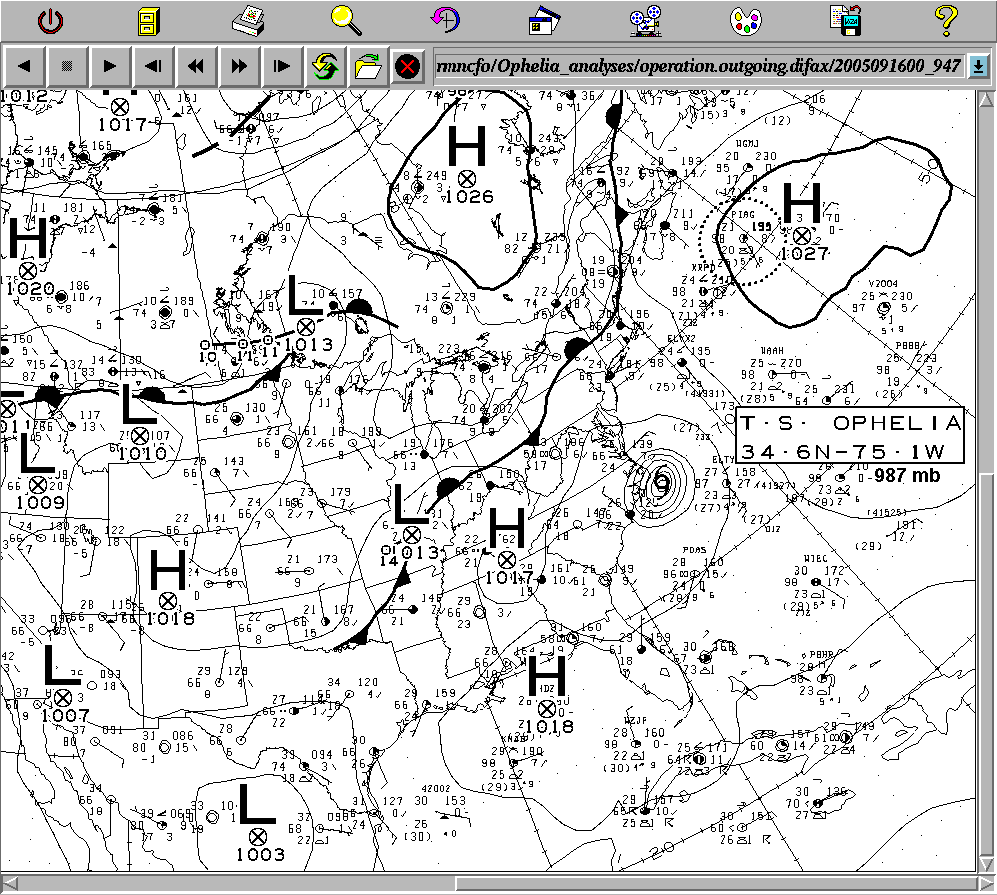Click the clock history icon
The height and width of the screenshot is (895, 997).
tap(446, 19)
